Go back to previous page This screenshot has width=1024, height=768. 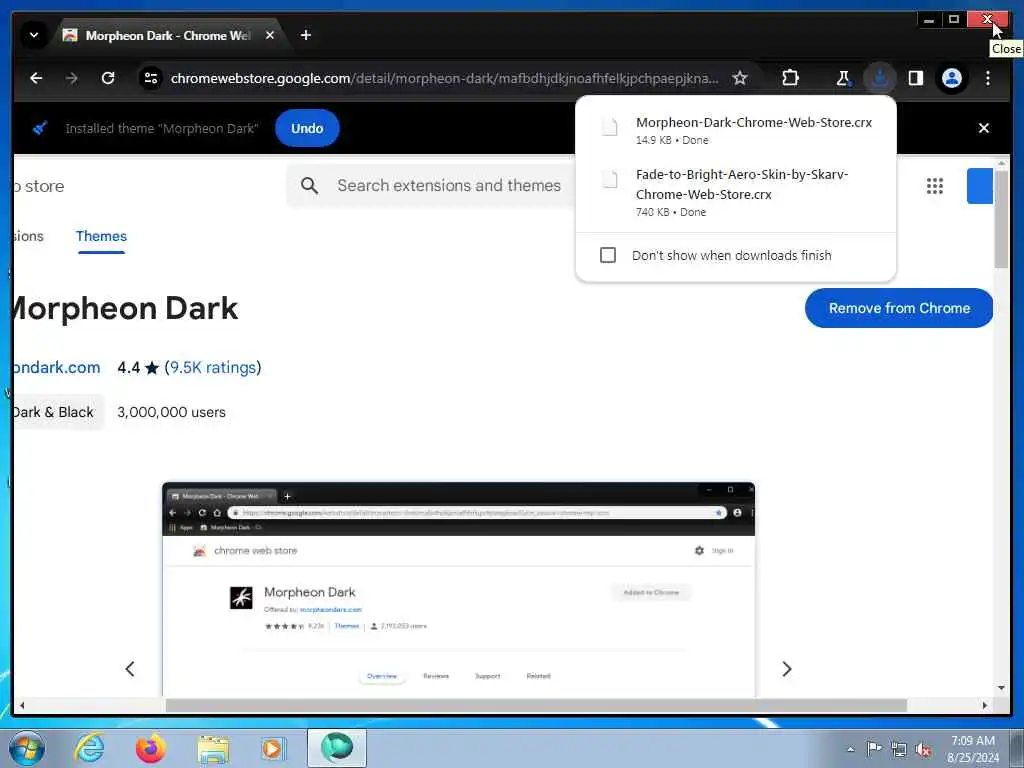click(x=36, y=78)
